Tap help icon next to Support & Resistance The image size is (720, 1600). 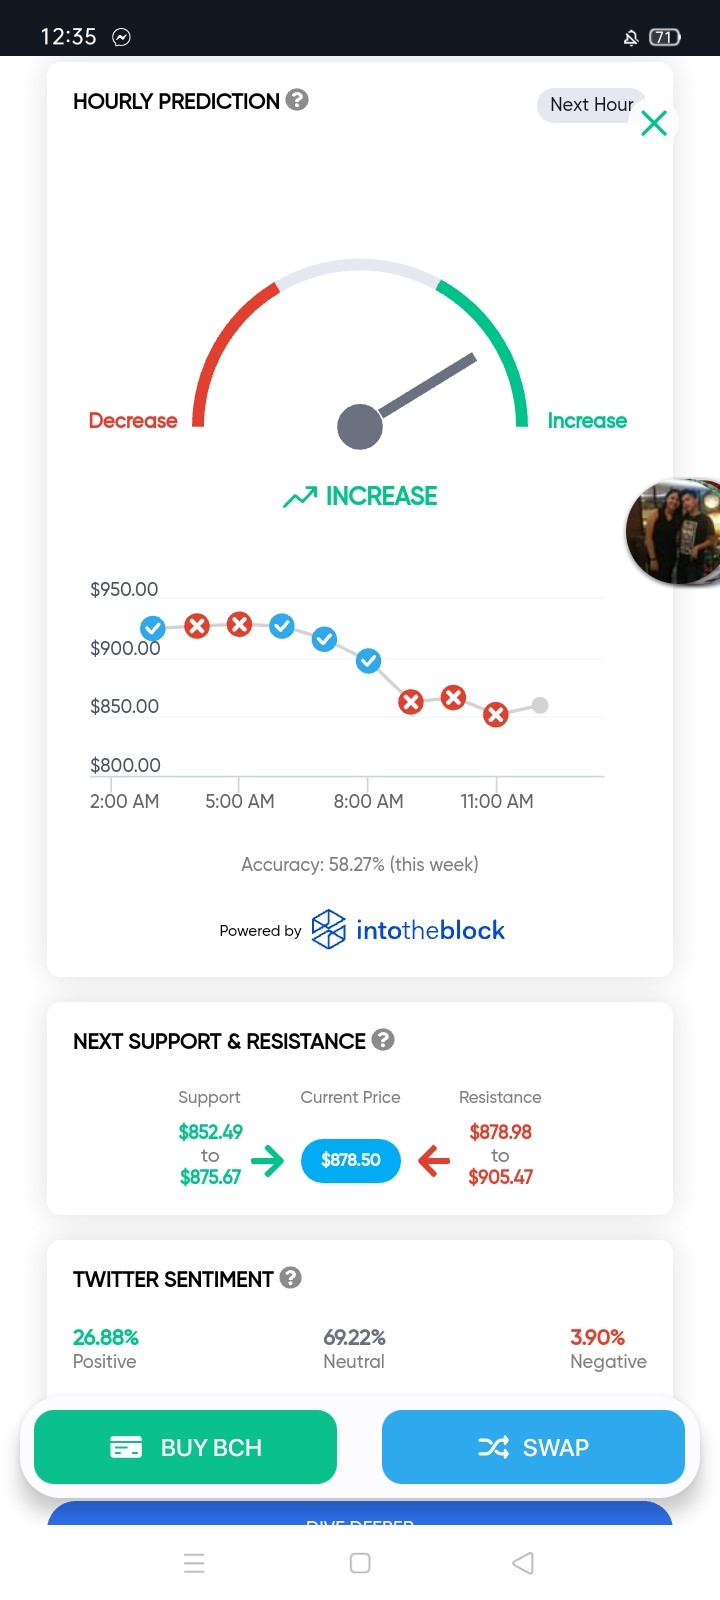click(x=383, y=1040)
